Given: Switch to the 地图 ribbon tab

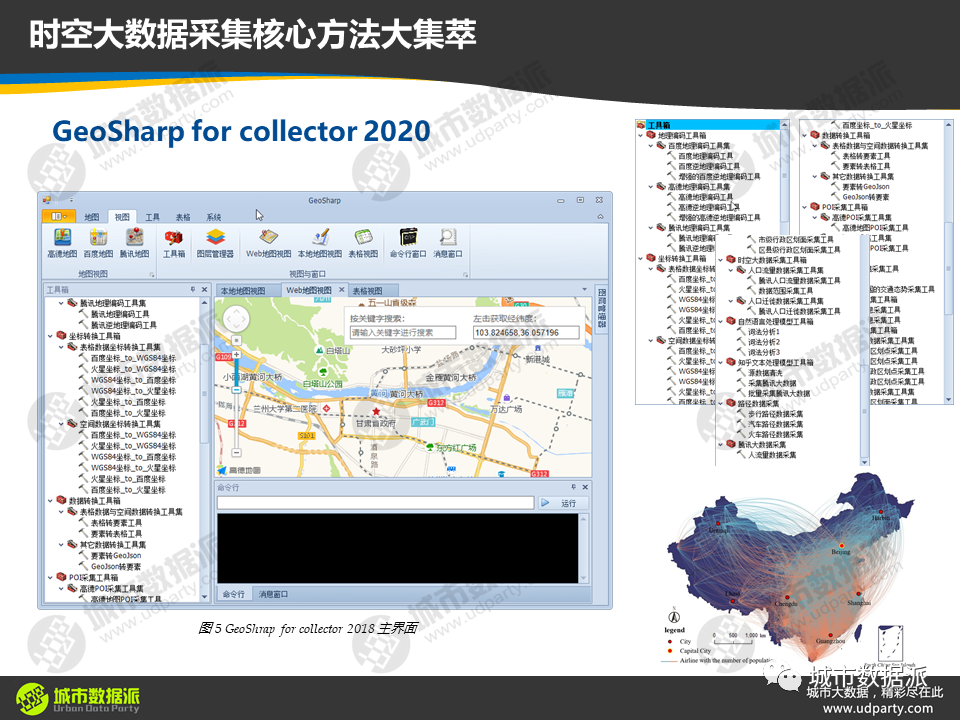Looking at the screenshot, I should click(91, 217).
